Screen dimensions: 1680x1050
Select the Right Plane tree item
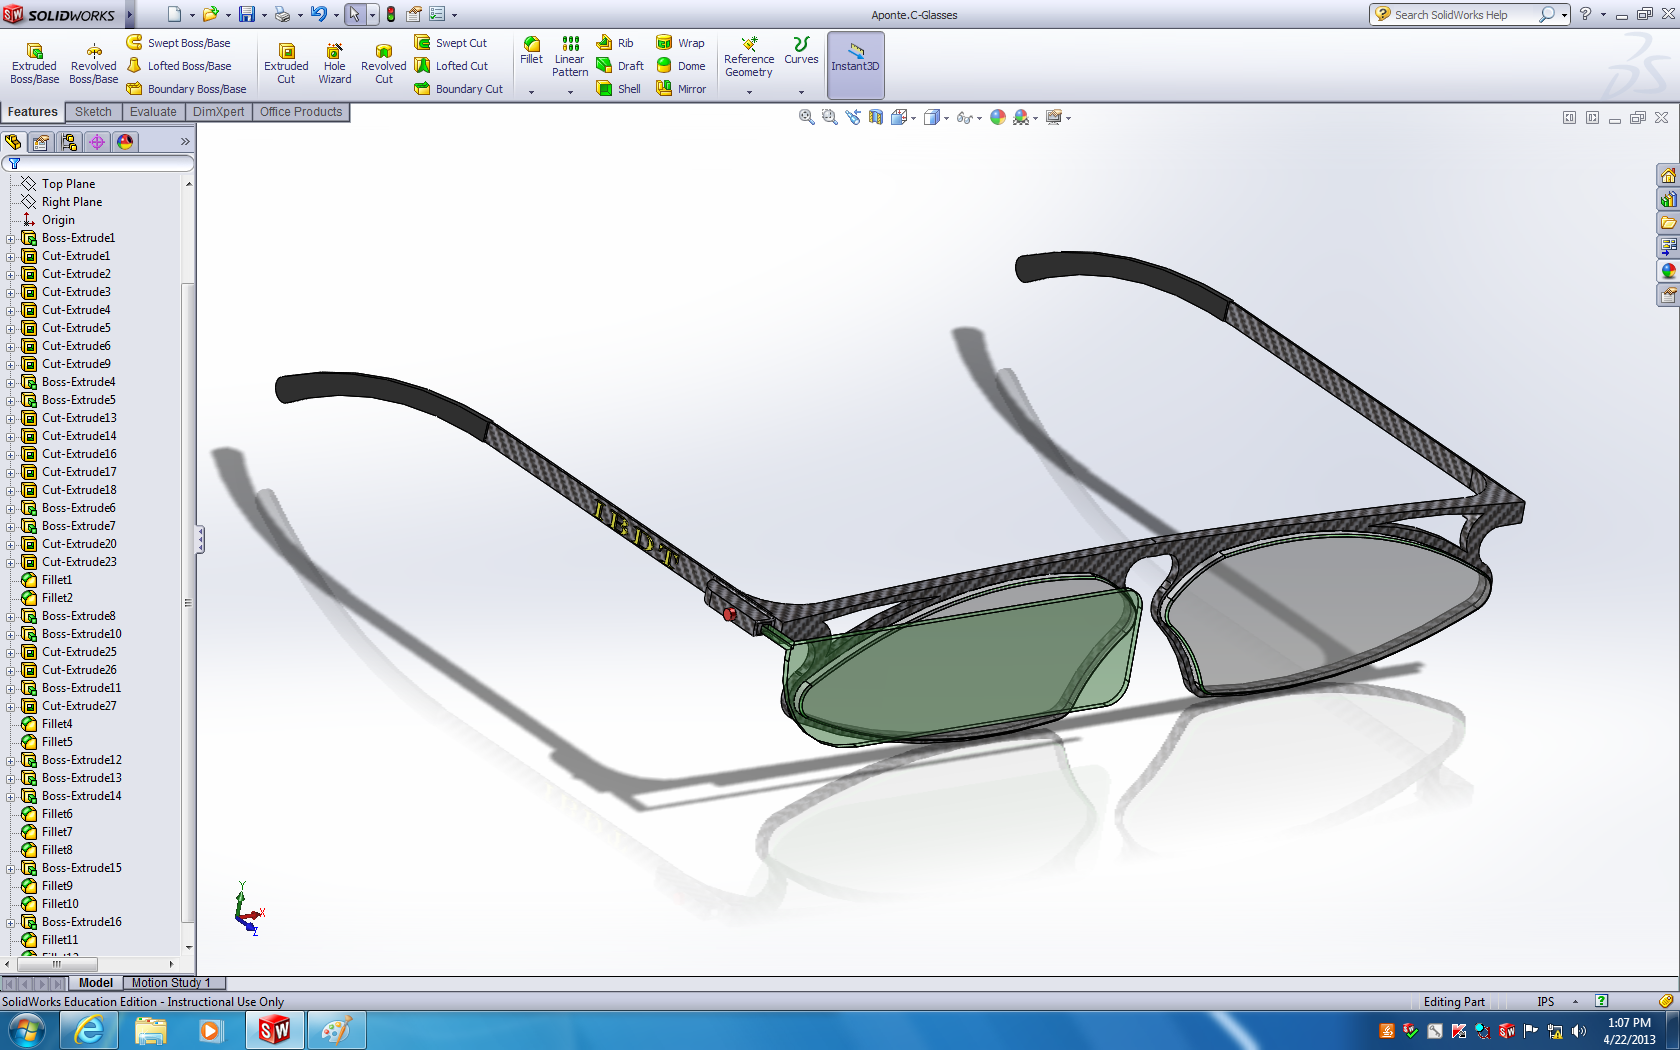coord(61,202)
